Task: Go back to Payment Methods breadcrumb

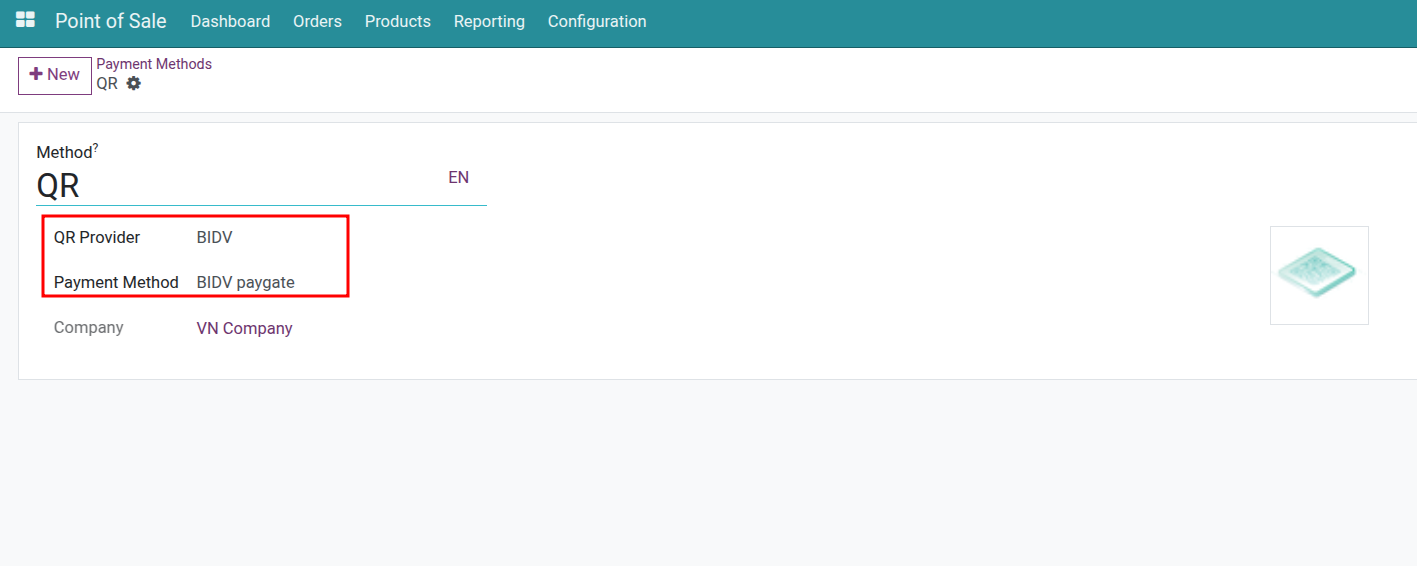Action: click(154, 64)
